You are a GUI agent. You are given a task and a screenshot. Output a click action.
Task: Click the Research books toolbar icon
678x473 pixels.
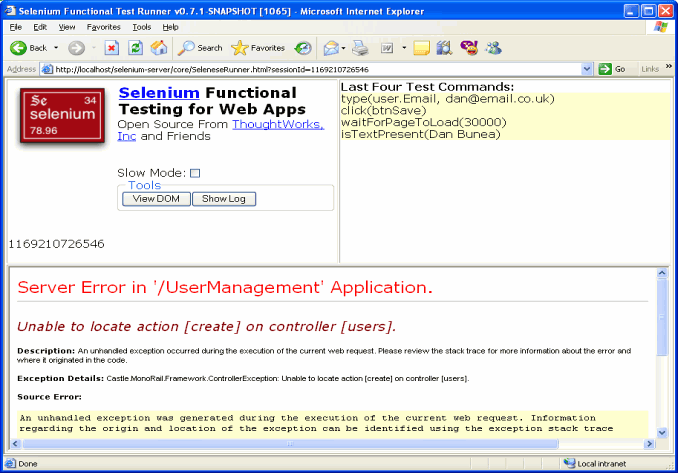click(444, 48)
